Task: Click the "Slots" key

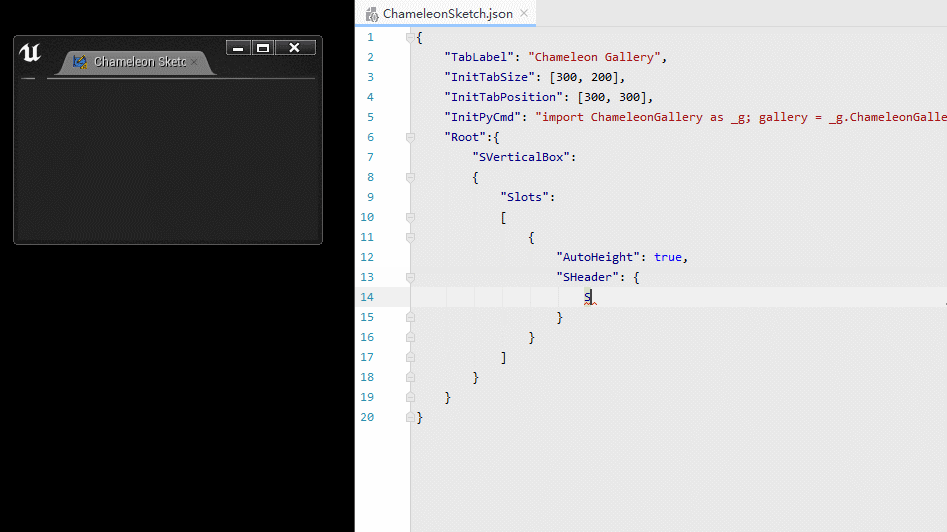Action: 524,197
